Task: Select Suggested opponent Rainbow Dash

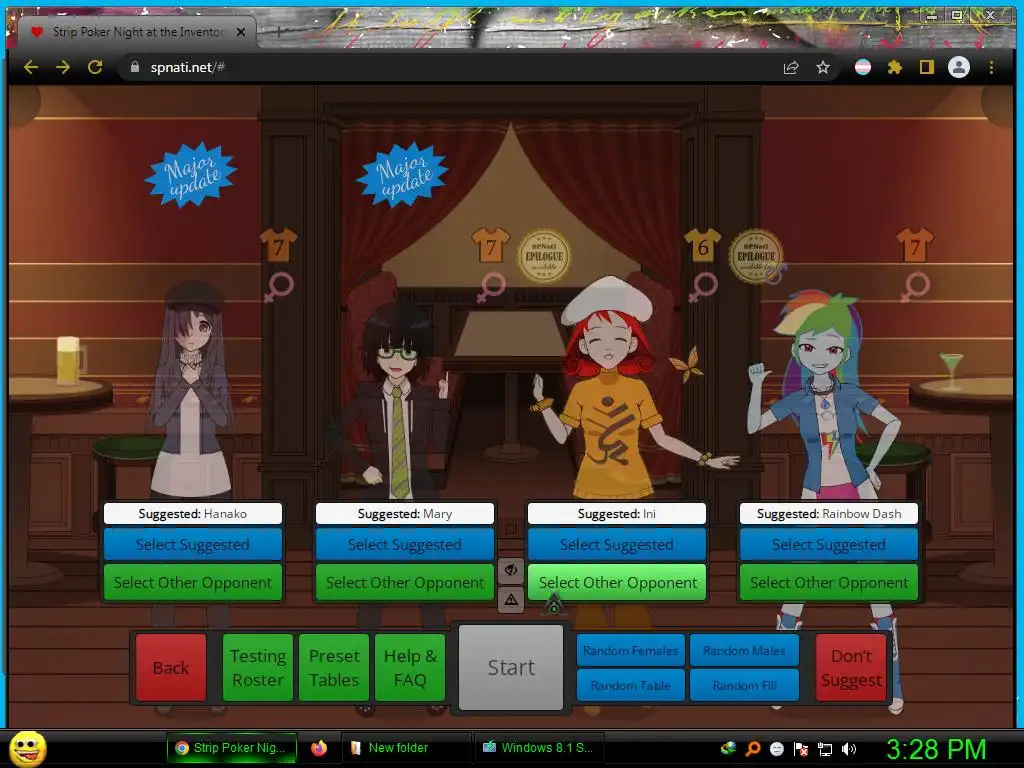Action: 829,544
